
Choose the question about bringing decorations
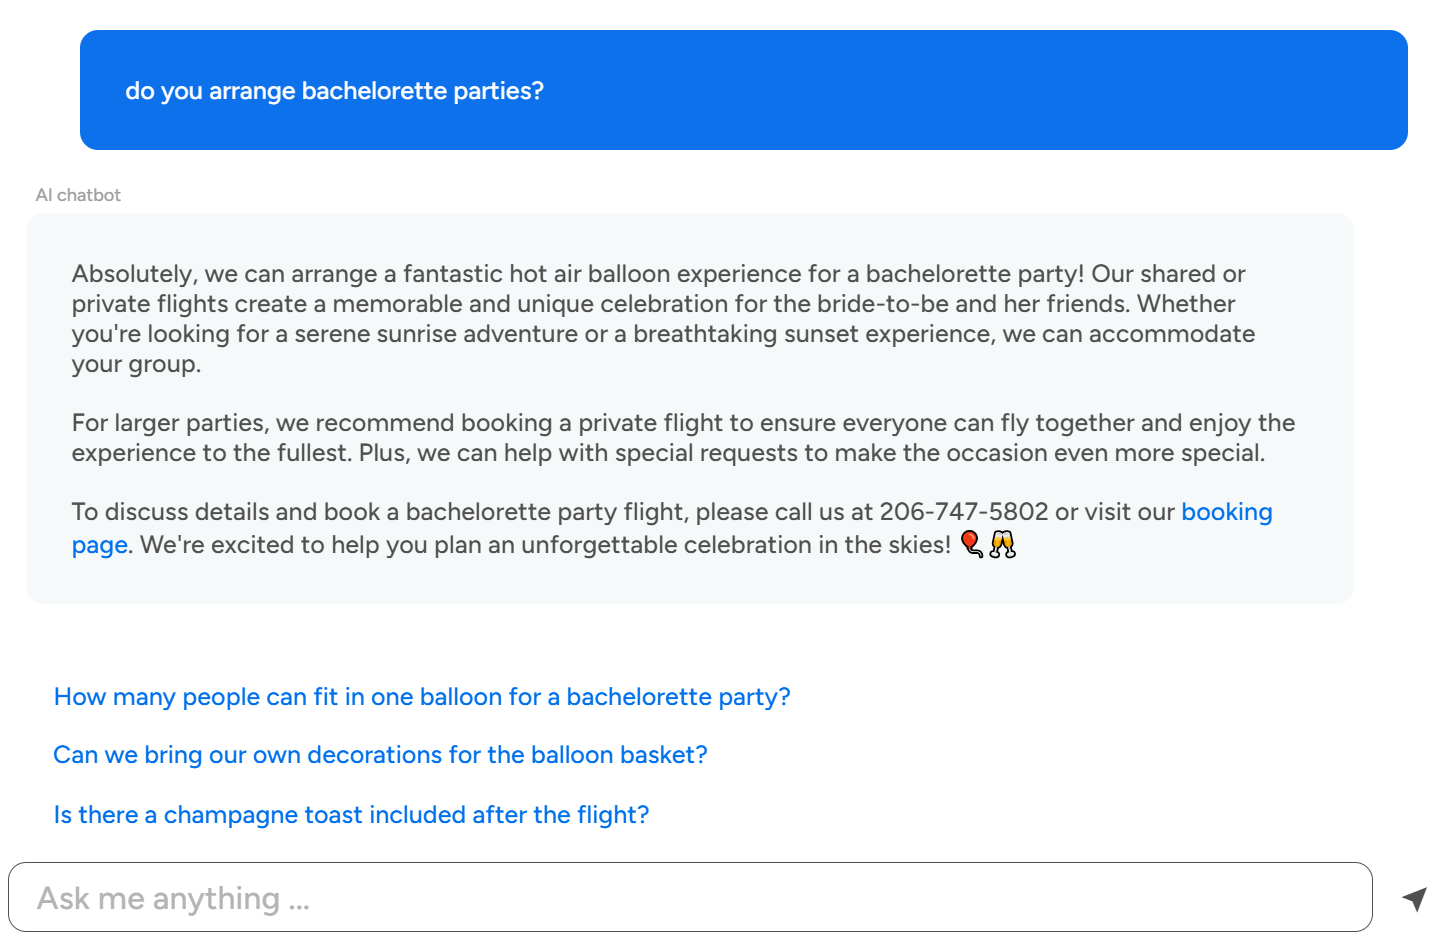tap(380, 754)
